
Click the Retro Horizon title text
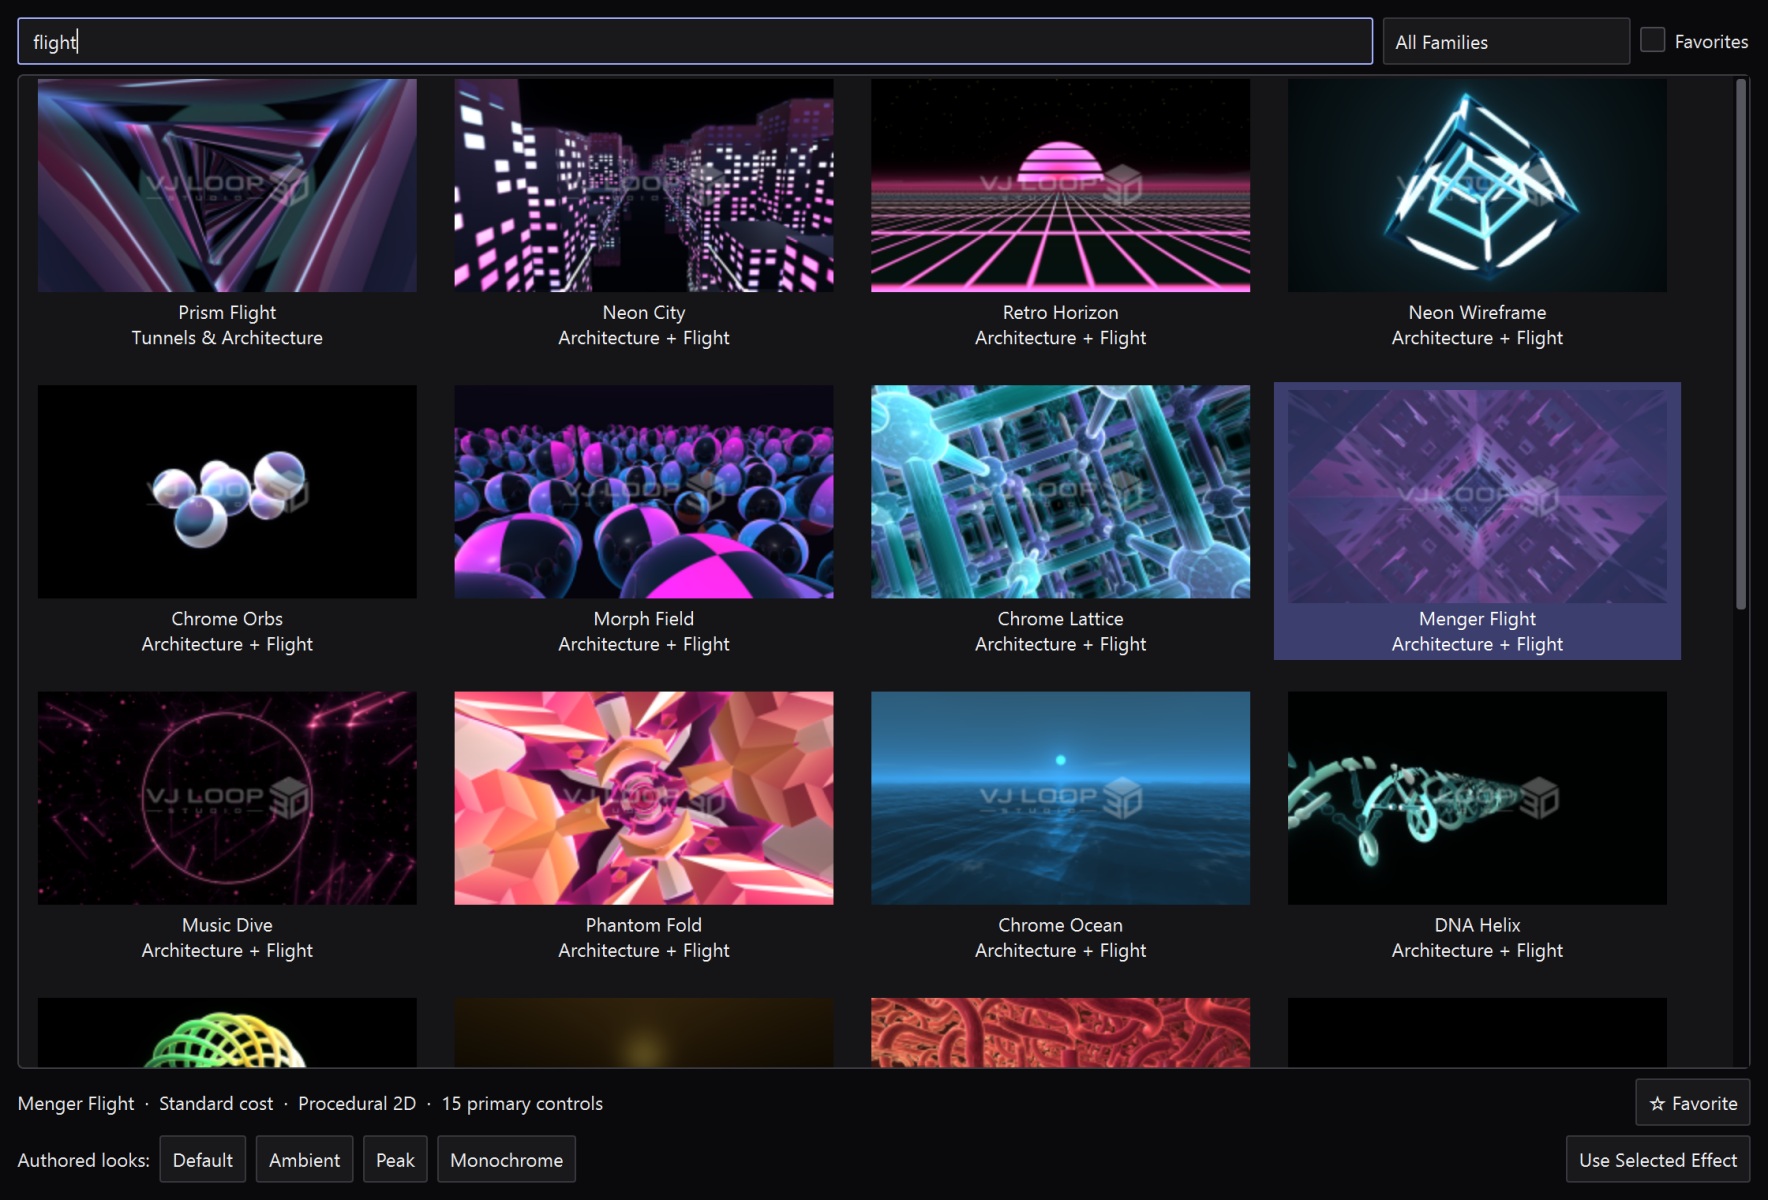click(x=1060, y=313)
